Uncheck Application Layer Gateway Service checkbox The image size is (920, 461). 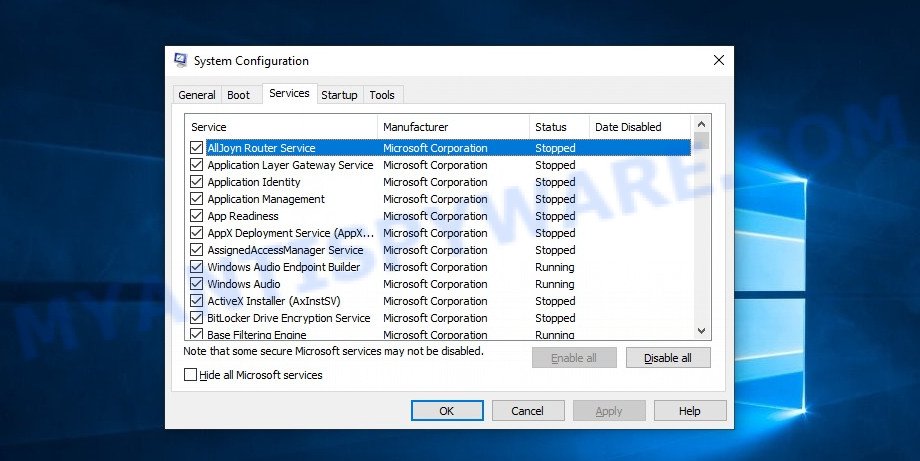(197, 165)
